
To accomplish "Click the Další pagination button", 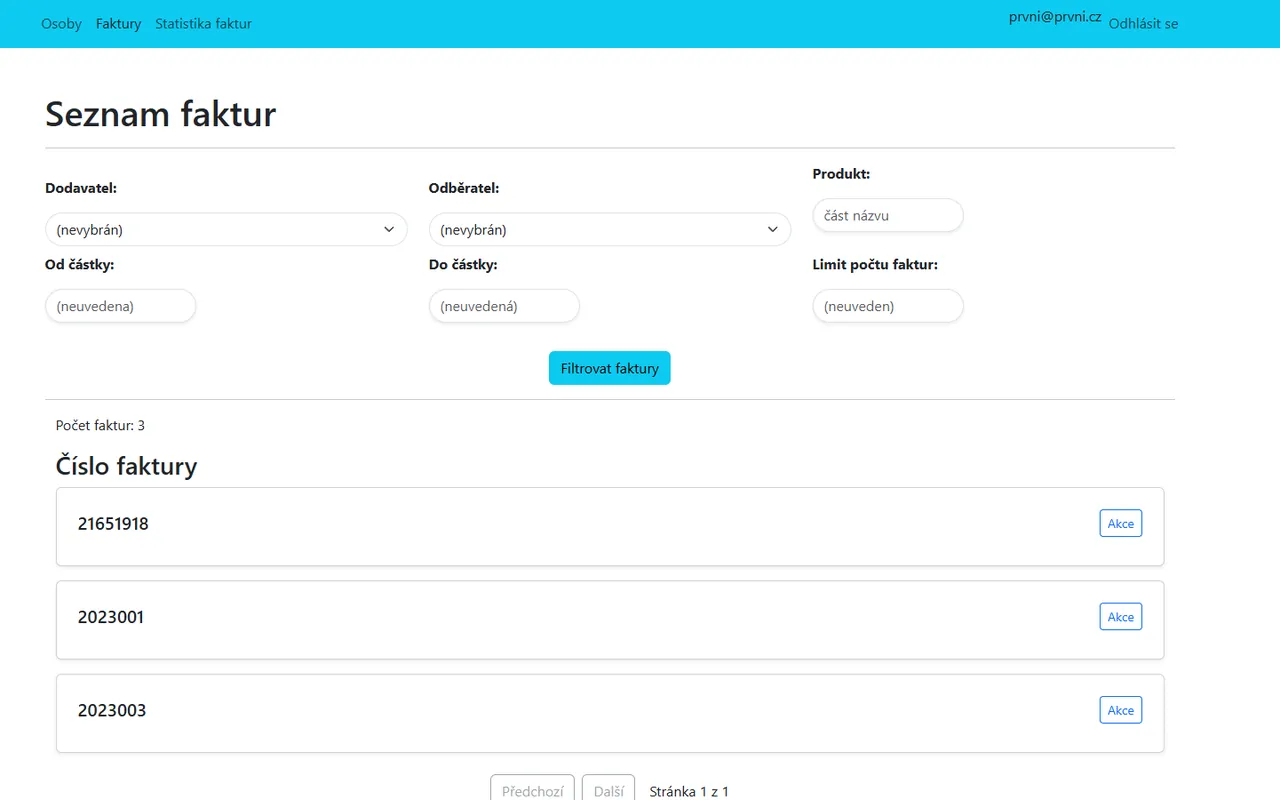I will [608, 790].
